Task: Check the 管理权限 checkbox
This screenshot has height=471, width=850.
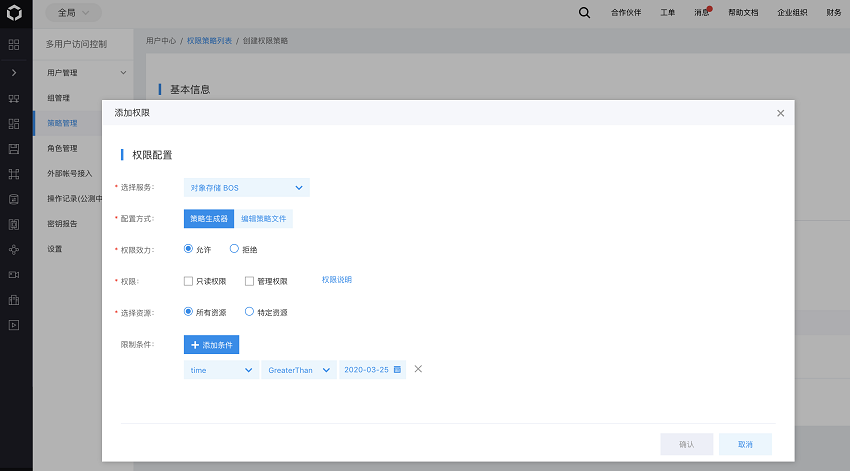Action: [x=249, y=281]
